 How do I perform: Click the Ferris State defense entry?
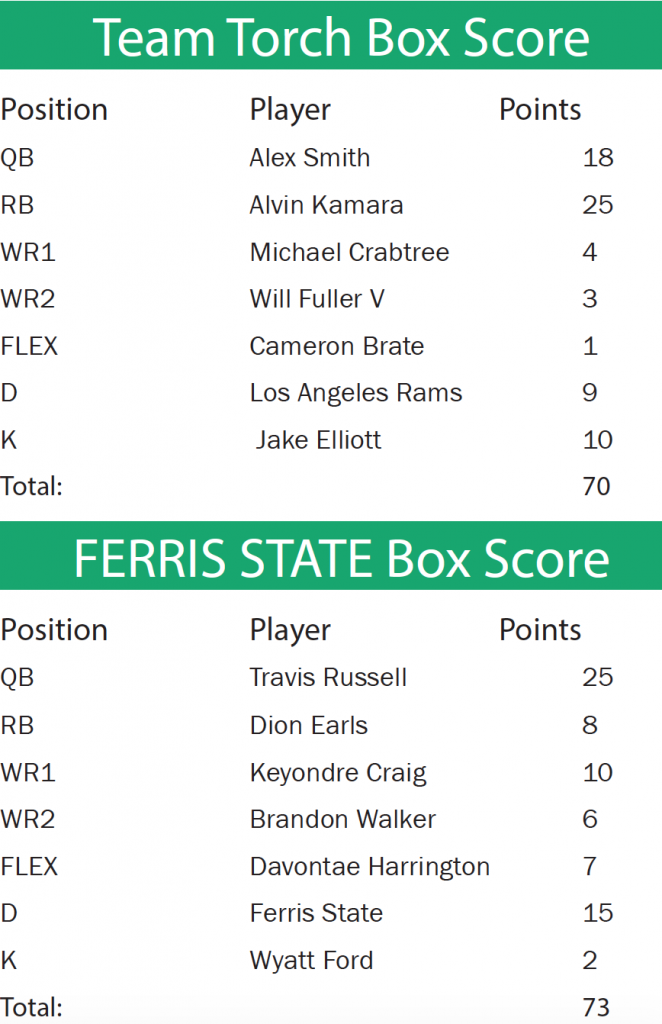316,913
